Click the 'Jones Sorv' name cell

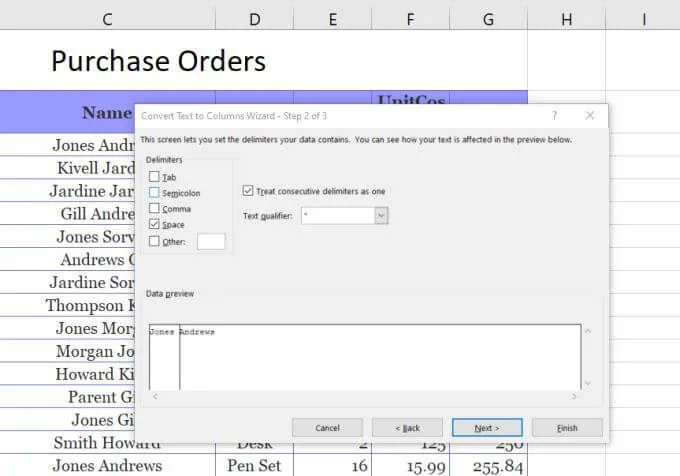pyautogui.click(x=67, y=236)
